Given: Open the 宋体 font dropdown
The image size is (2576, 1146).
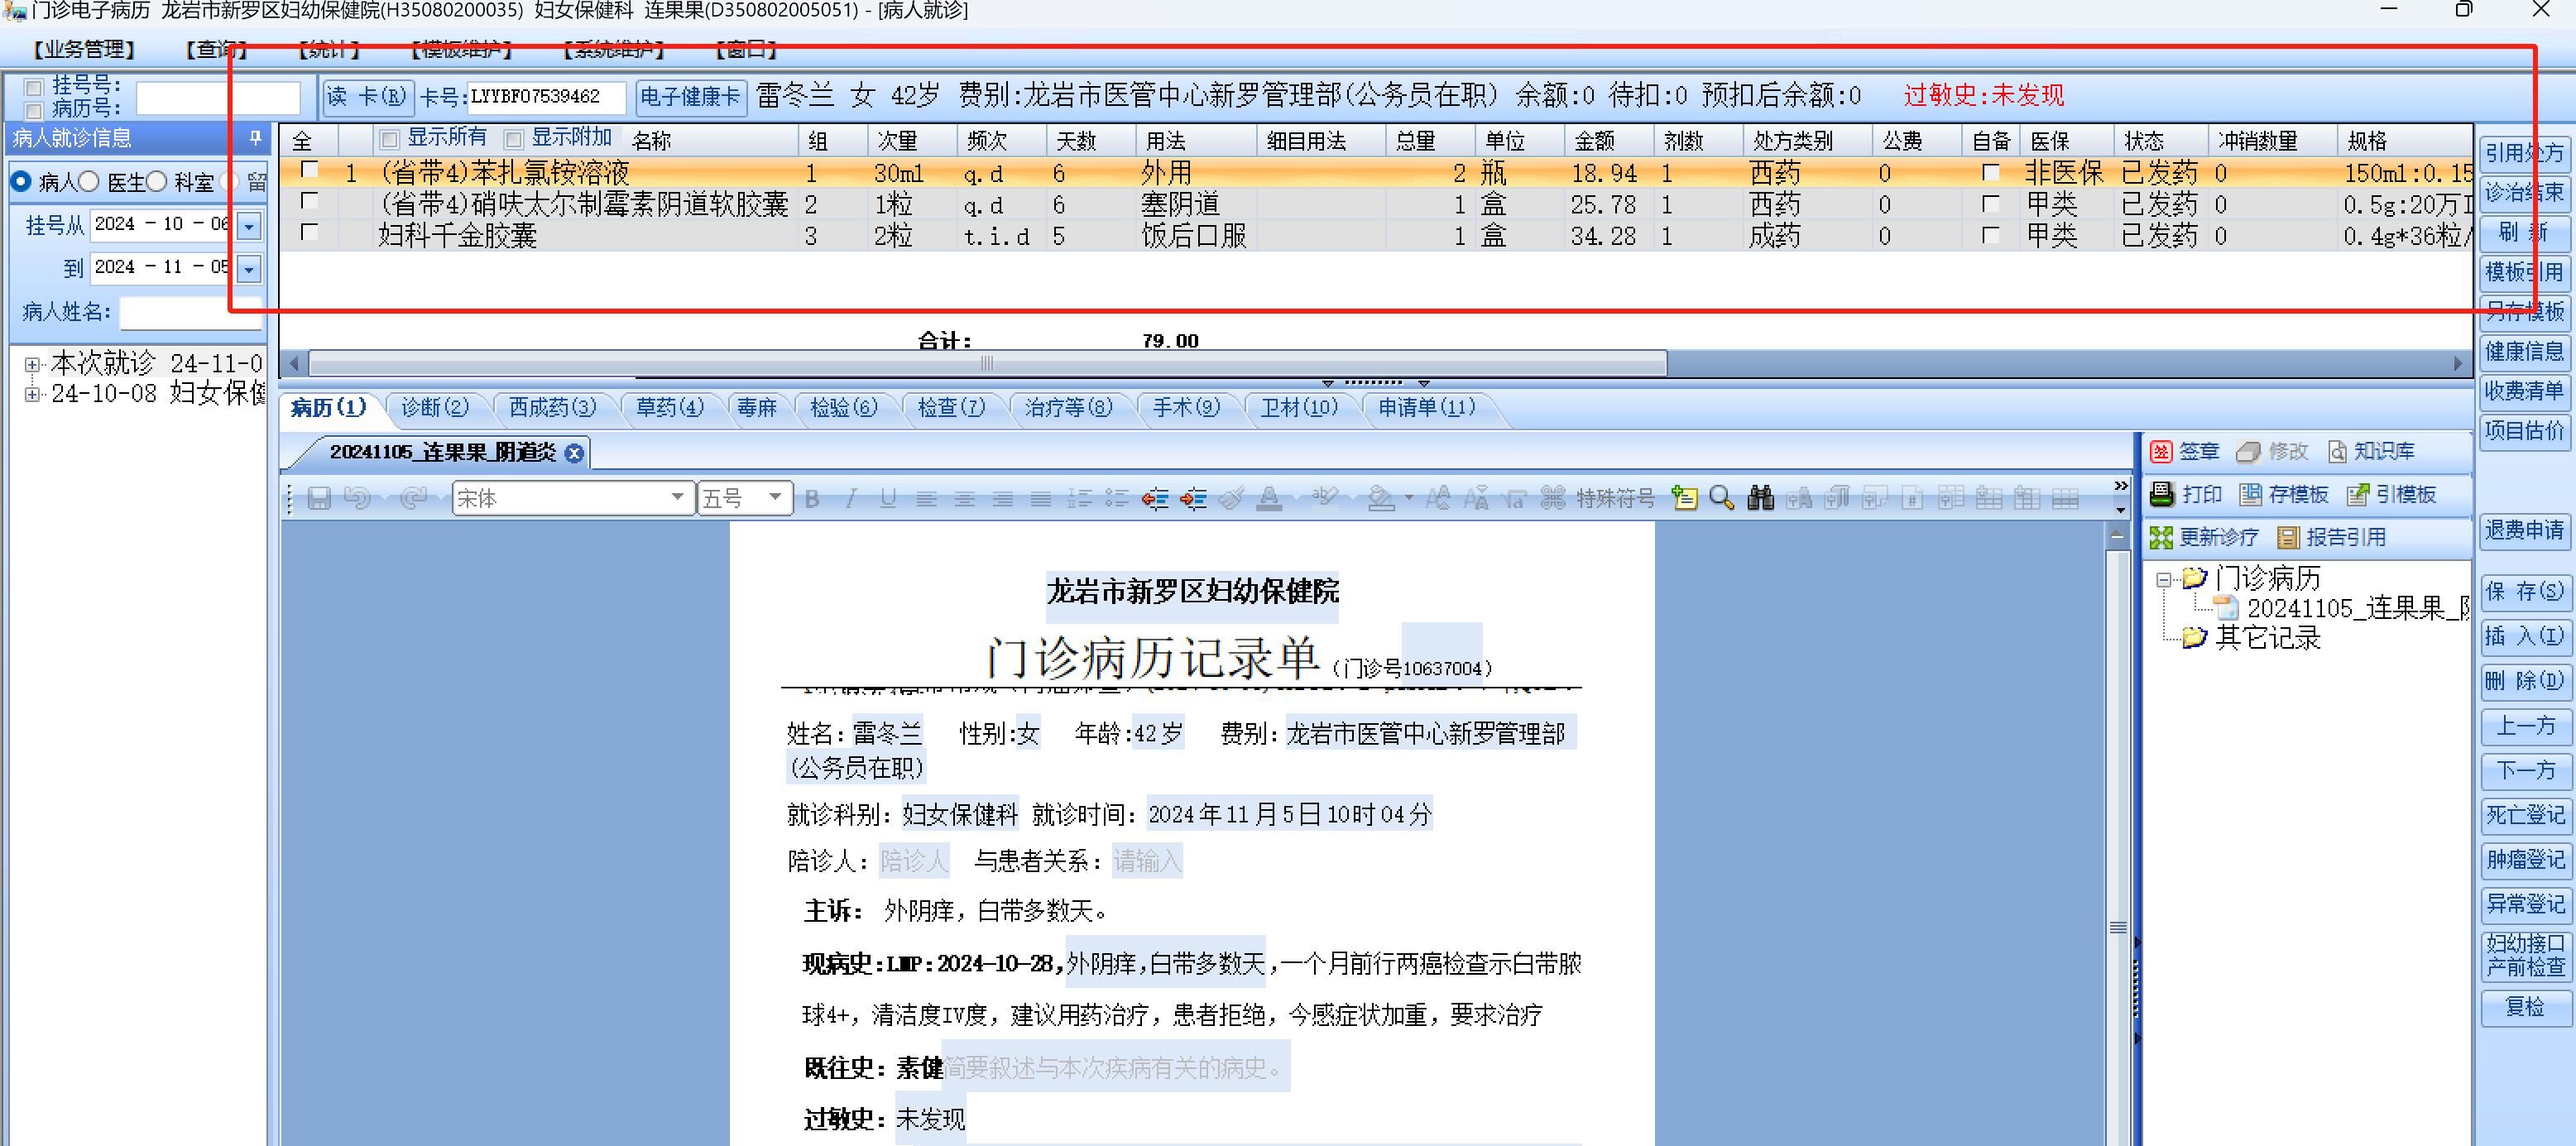Looking at the screenshot, I should tap(677, 497).
